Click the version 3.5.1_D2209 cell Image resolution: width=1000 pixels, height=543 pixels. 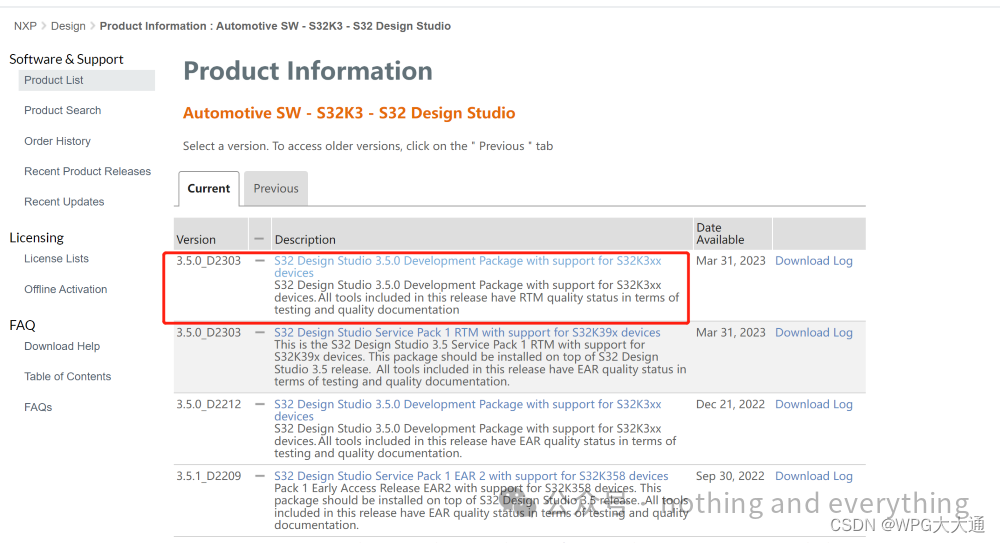tap(209, 476)
